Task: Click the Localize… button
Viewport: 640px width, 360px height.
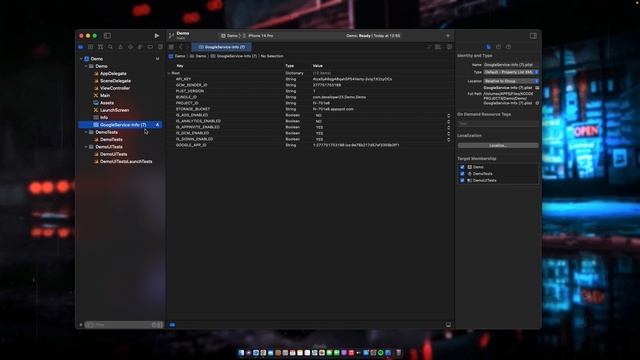Action: coord(498,145)
